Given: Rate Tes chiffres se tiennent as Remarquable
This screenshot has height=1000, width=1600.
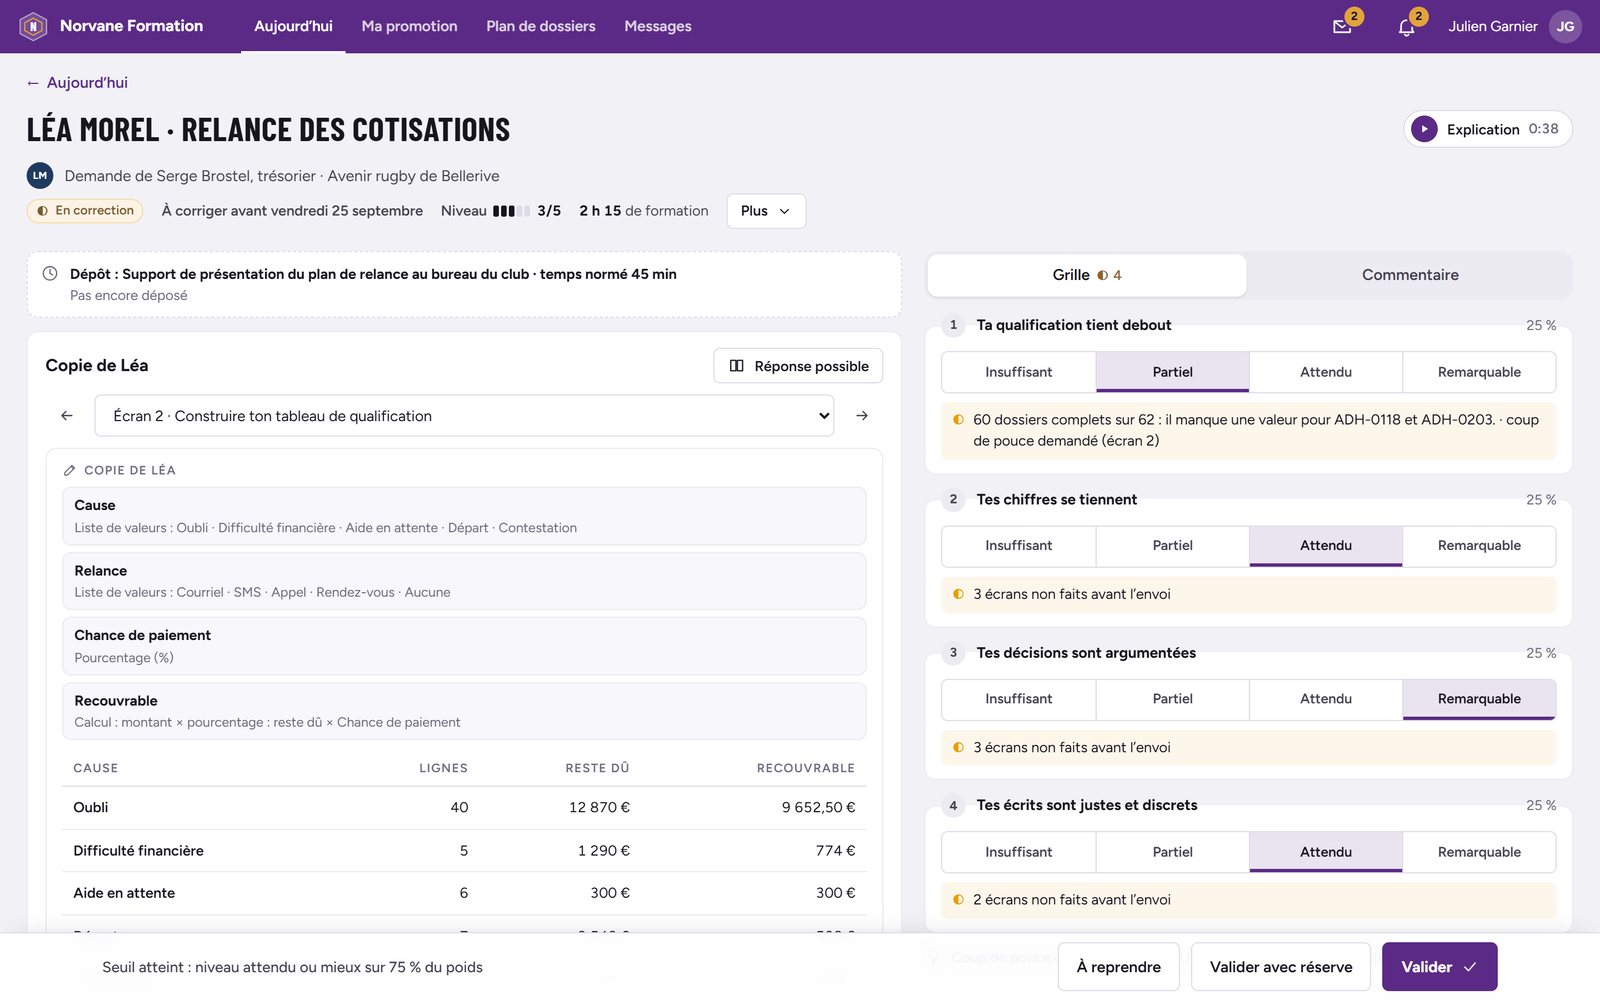Looking at the screenshot, I should 1479,546.
